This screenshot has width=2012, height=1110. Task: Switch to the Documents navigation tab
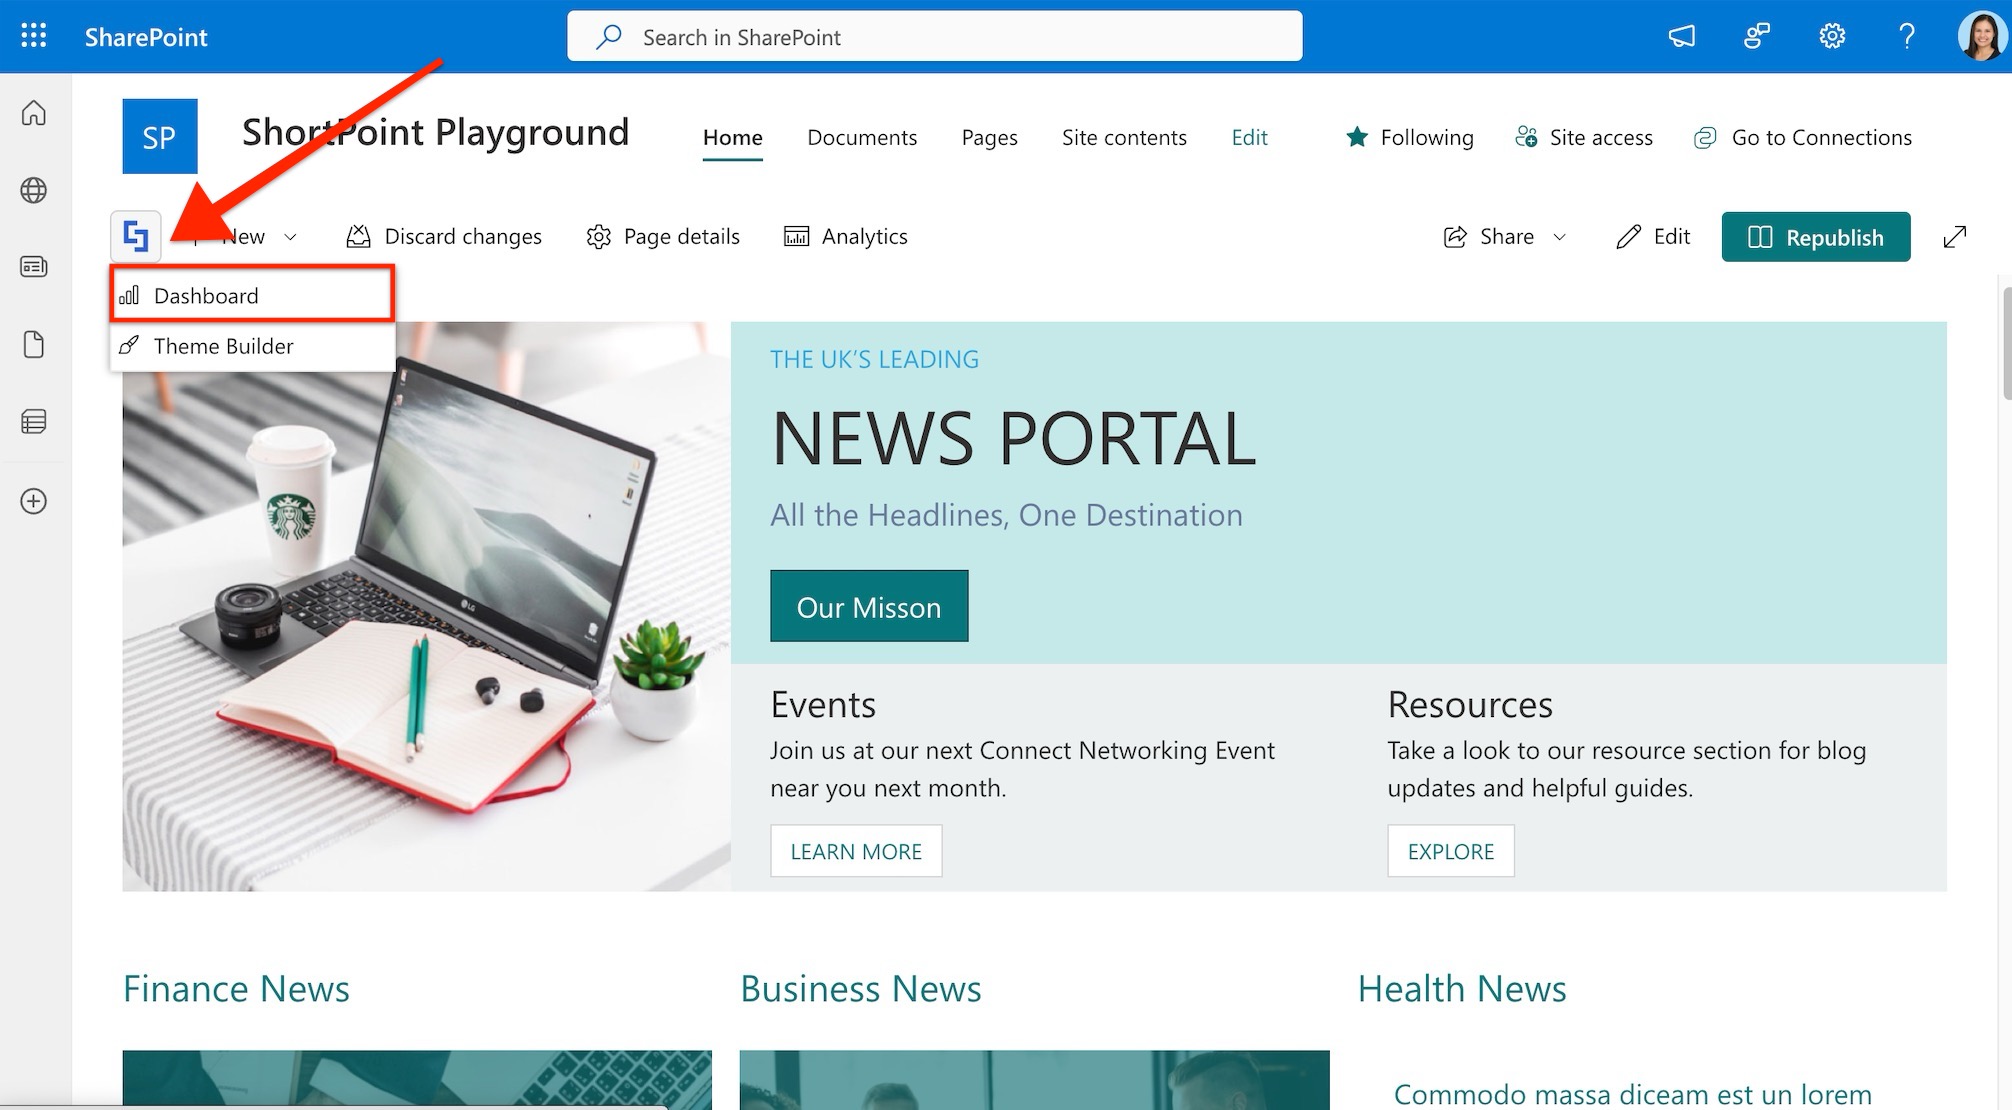pos(861,137)
